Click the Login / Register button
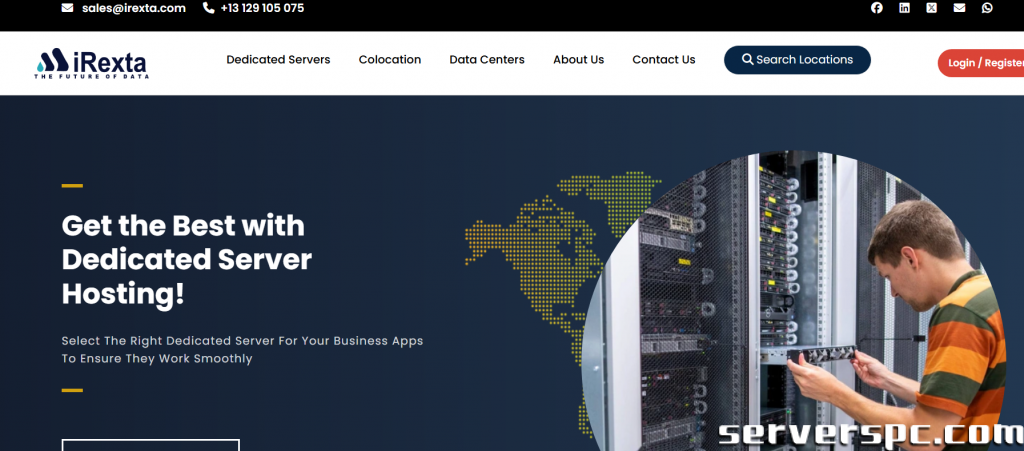 click(x=981, y=63)
